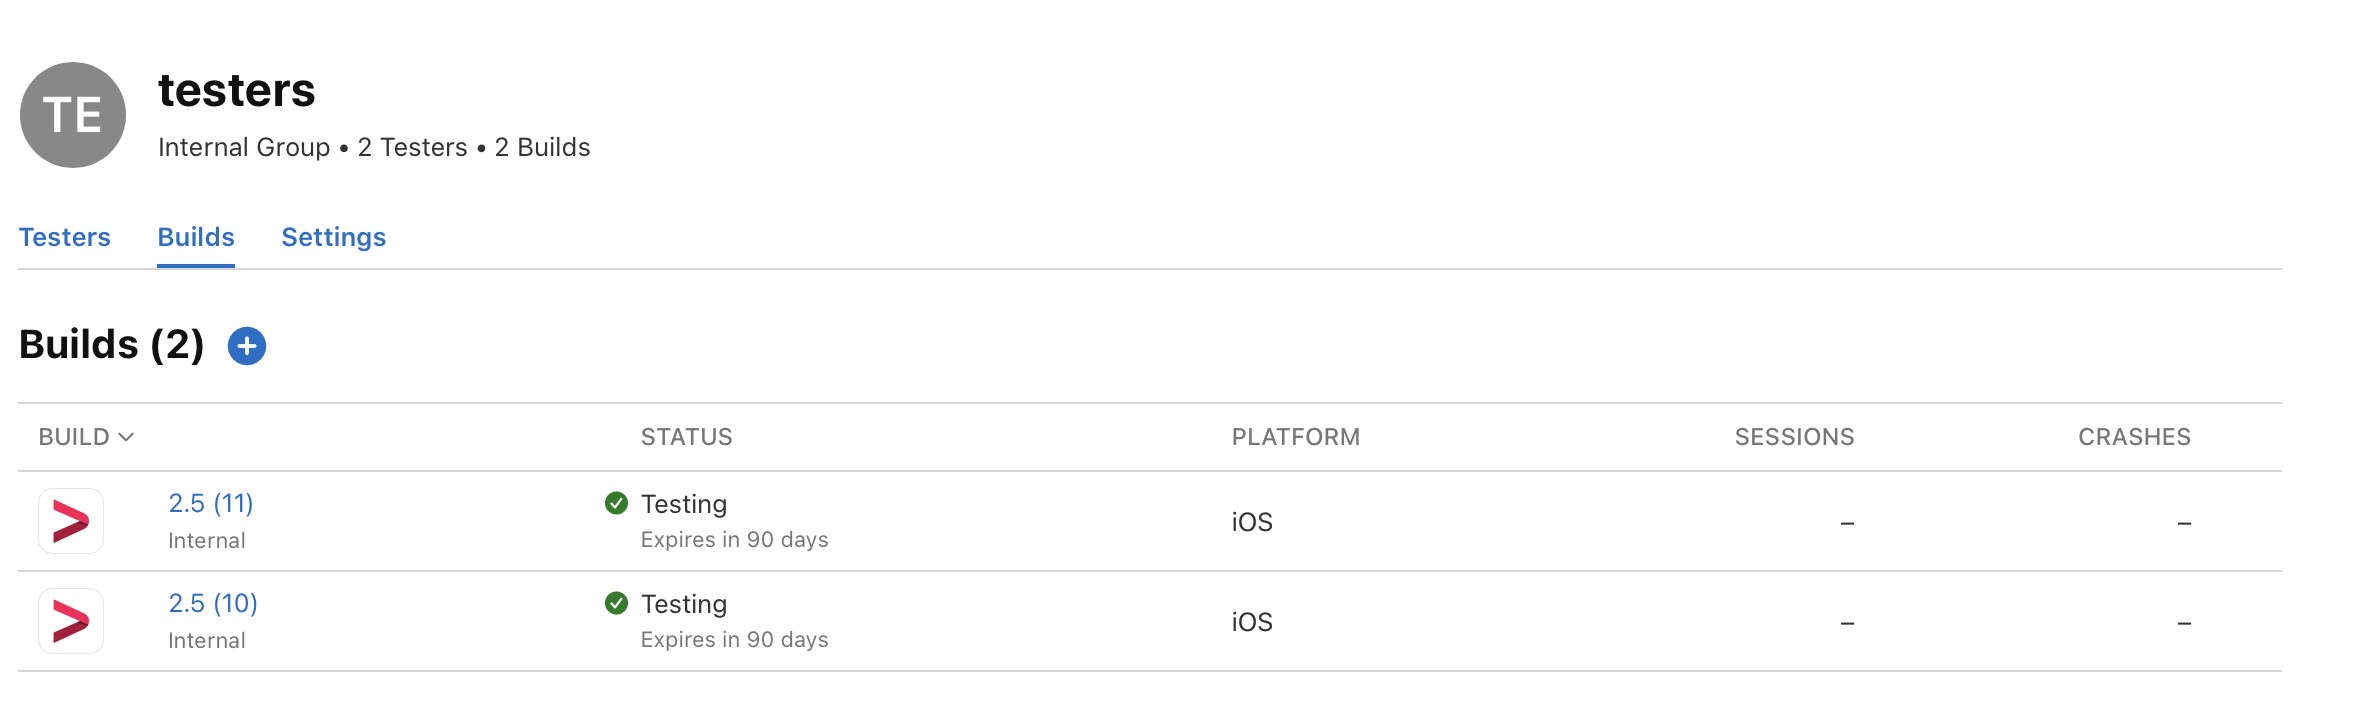This screenshot has height=706, width=2354.
Task: Click the CRASHES column header
Action: tap(2134, 437)
